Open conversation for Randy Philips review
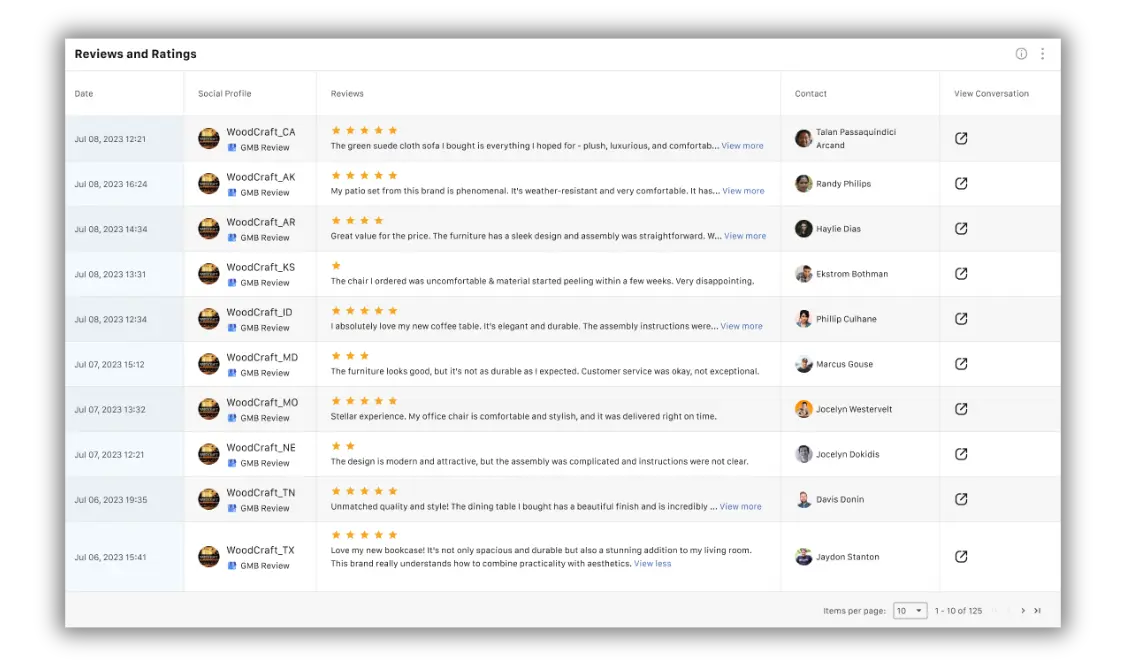 pyautogui.click(x=961, y=184)
